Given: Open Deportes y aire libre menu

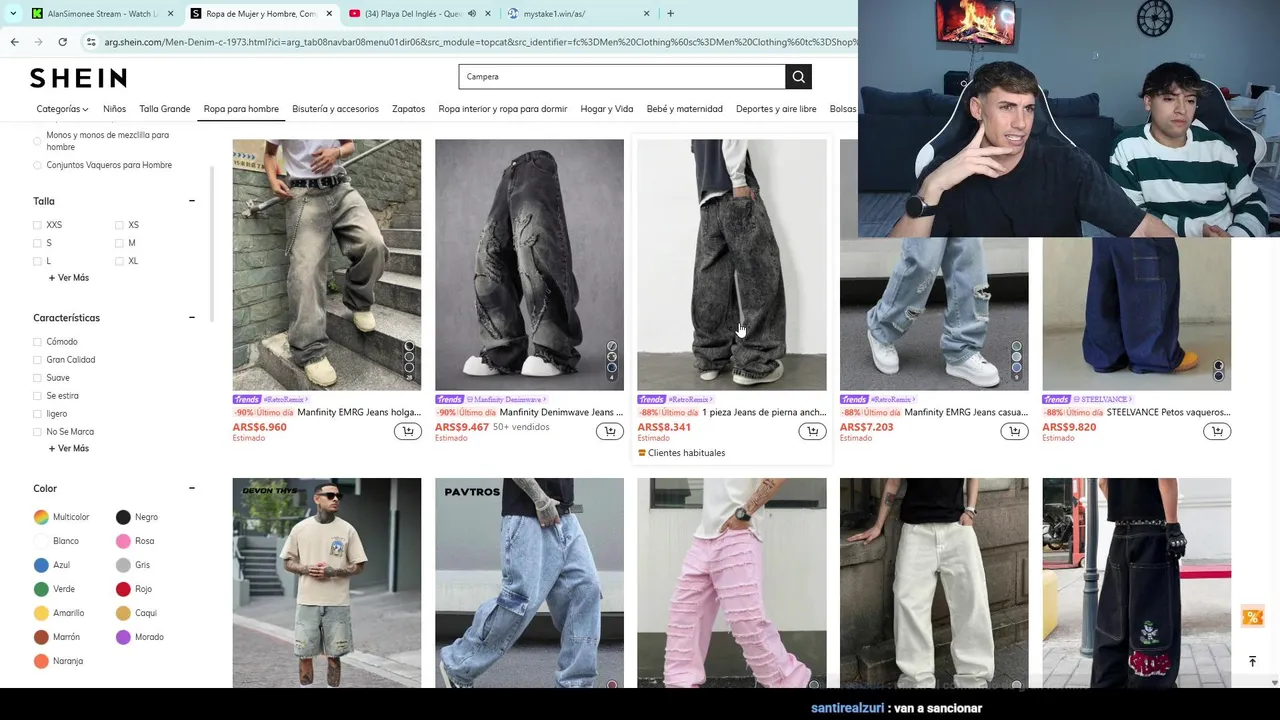Looking at the screenshot, I should (776, 109).
